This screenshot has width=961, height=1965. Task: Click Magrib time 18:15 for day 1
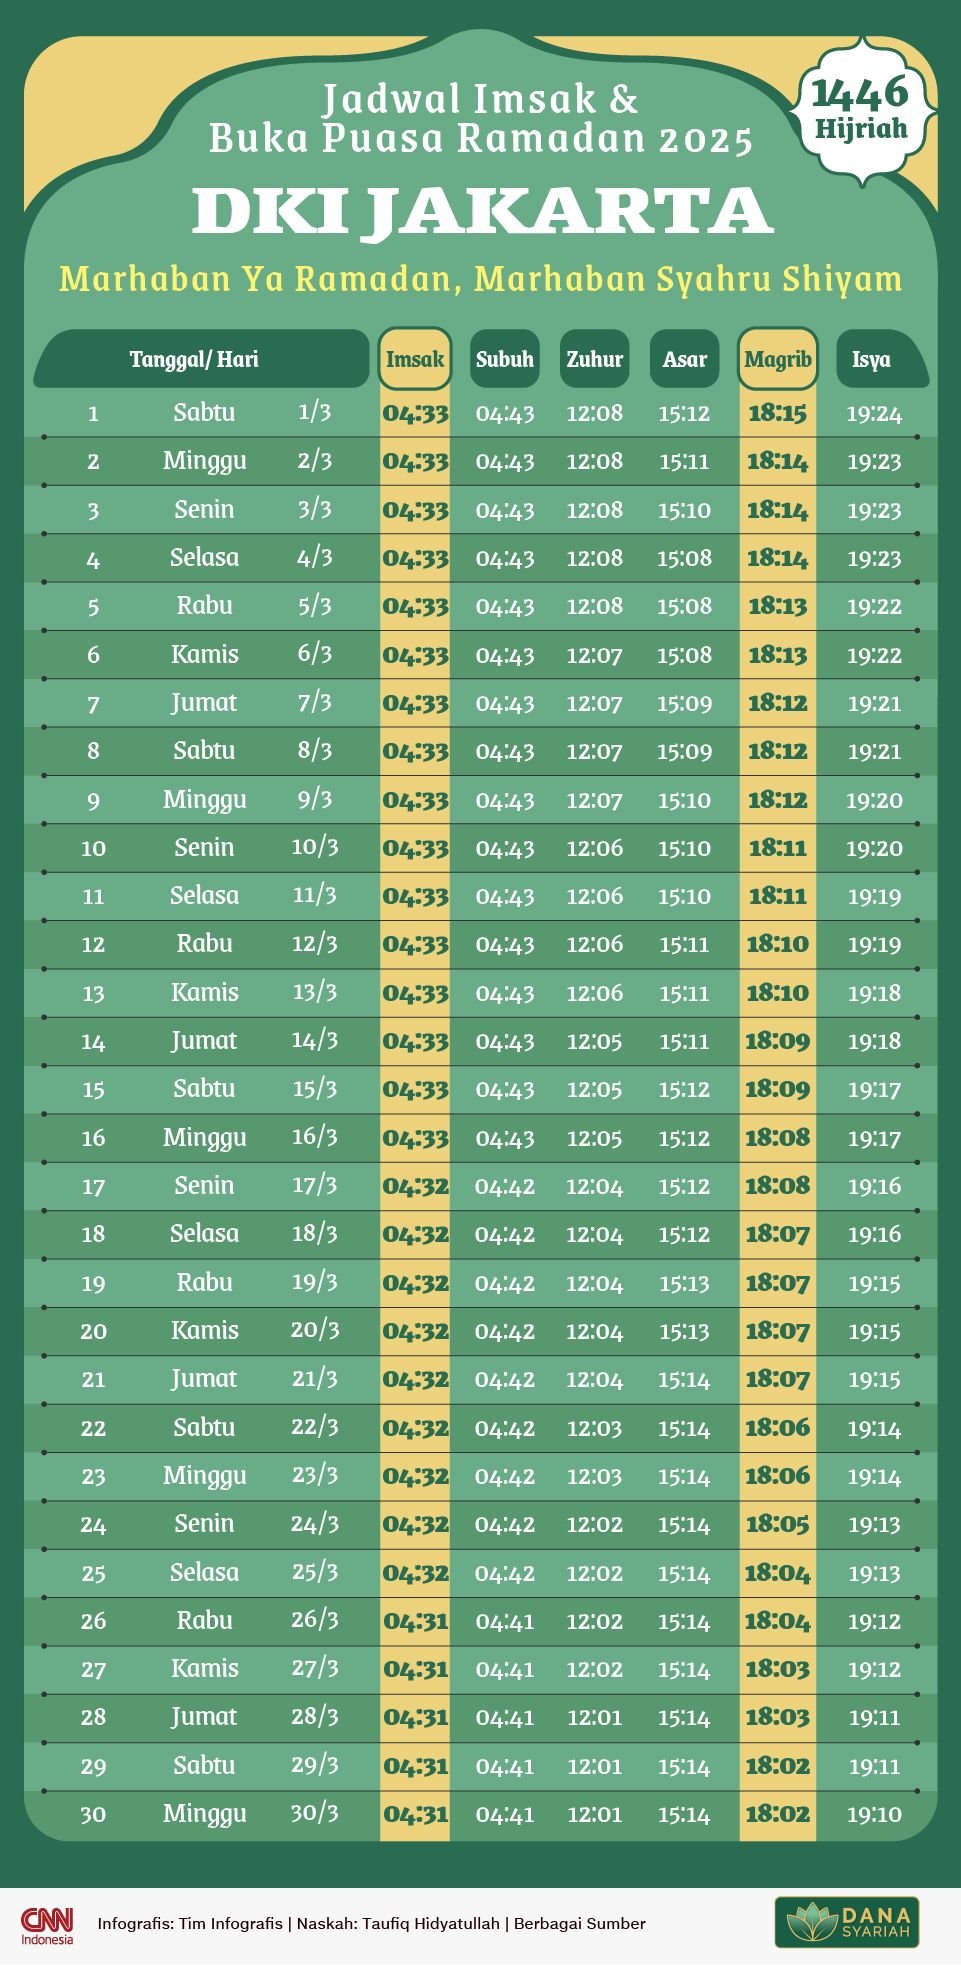tap(777, 413)
